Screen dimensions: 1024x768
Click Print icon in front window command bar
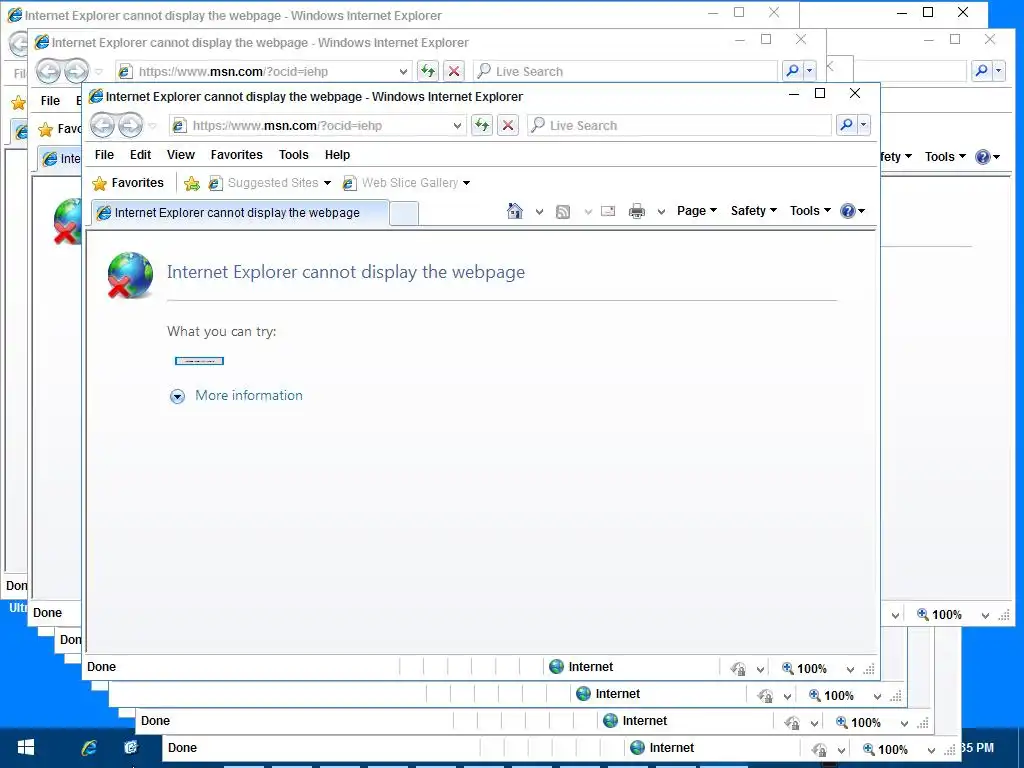pos(637,211)
